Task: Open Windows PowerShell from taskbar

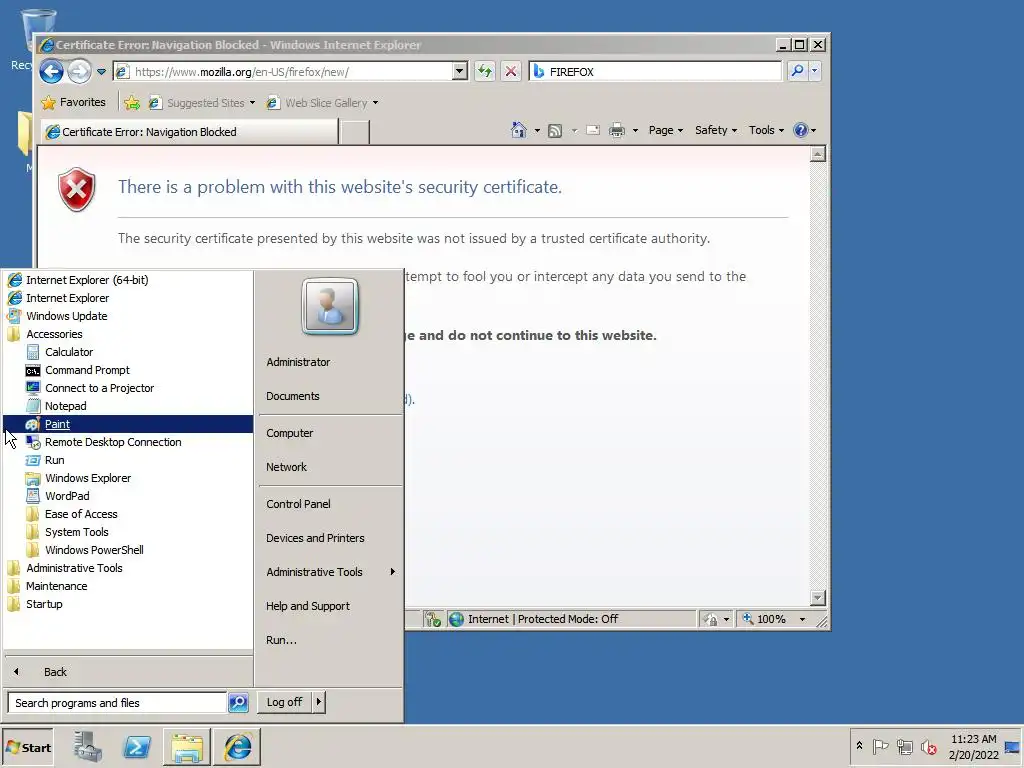Action: pyautogui.click(x=137, y=747)
